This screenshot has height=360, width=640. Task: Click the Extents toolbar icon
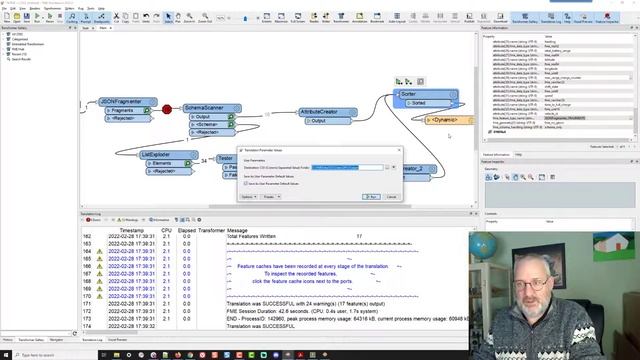pyautogui.click(x=267, y=17)
